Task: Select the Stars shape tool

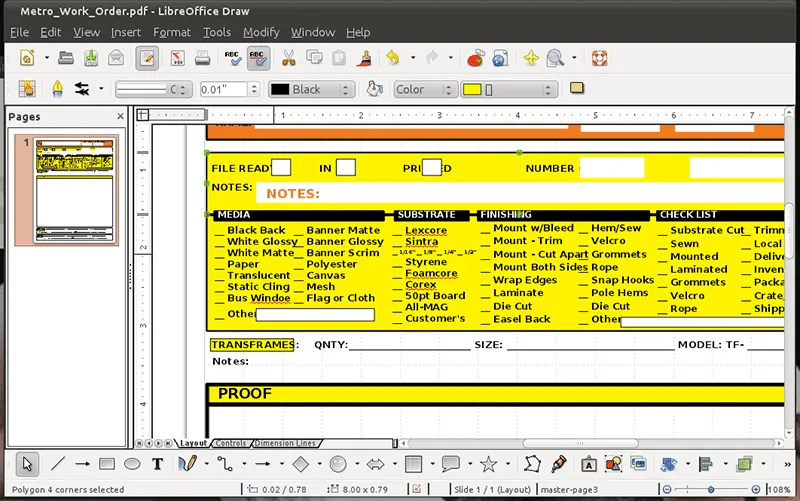Action: pos(488,464)
